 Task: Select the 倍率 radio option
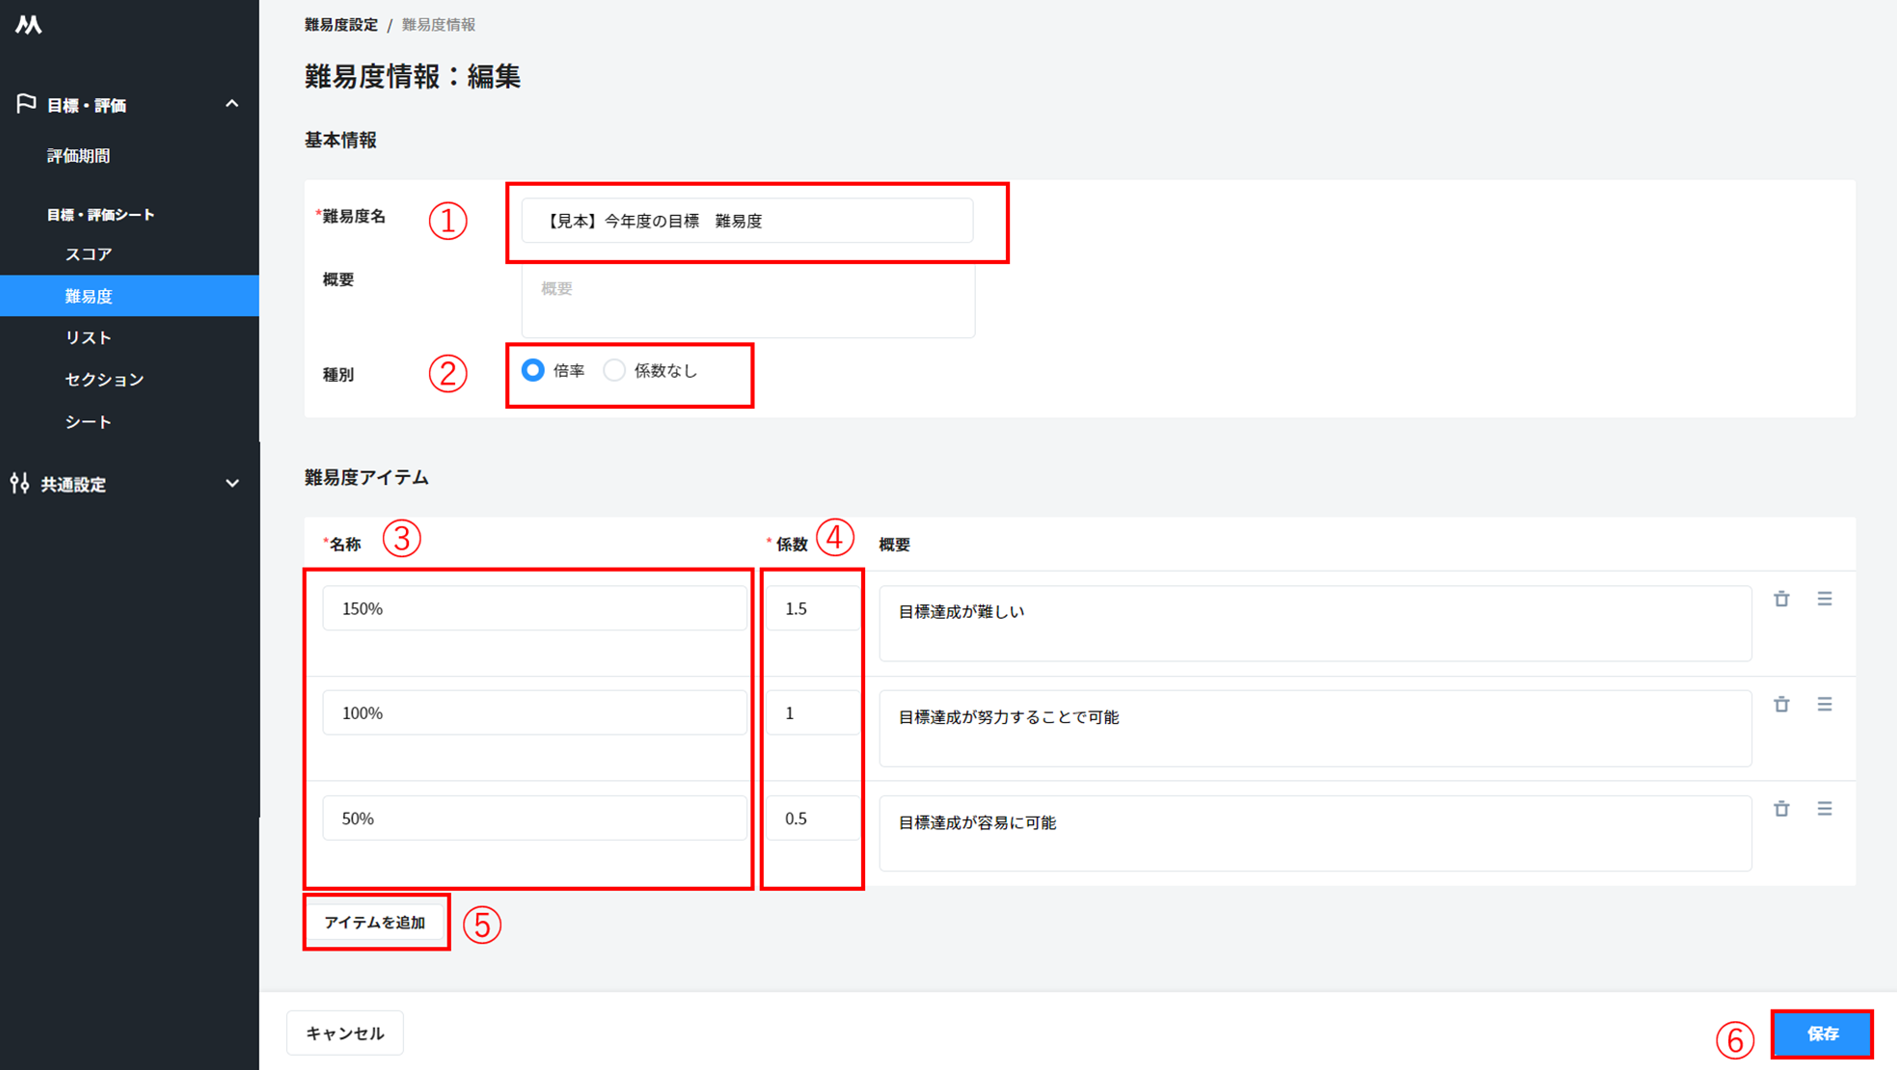coord(533,371)
